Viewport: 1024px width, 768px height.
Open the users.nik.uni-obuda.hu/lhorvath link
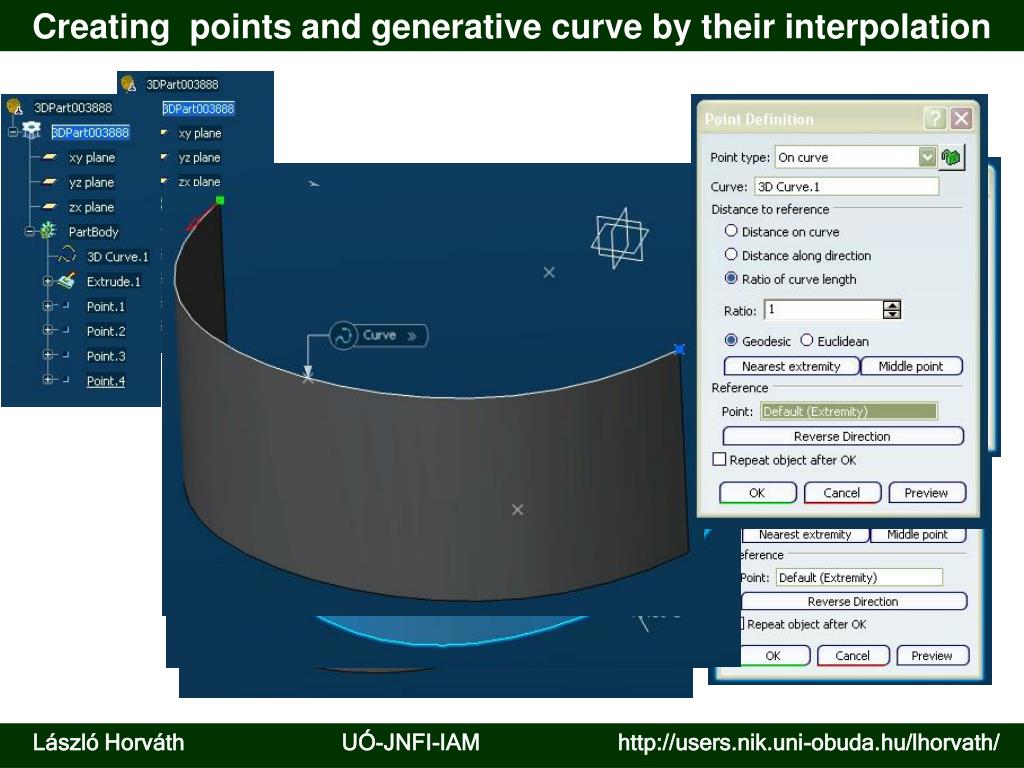[808, 743]
